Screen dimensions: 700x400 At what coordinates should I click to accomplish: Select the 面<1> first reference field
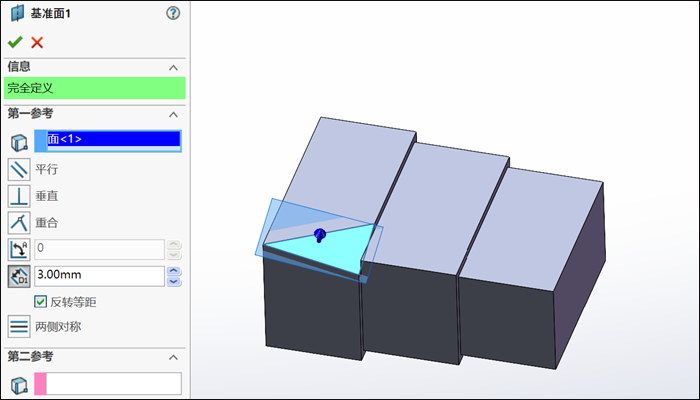tap(108, 141)
